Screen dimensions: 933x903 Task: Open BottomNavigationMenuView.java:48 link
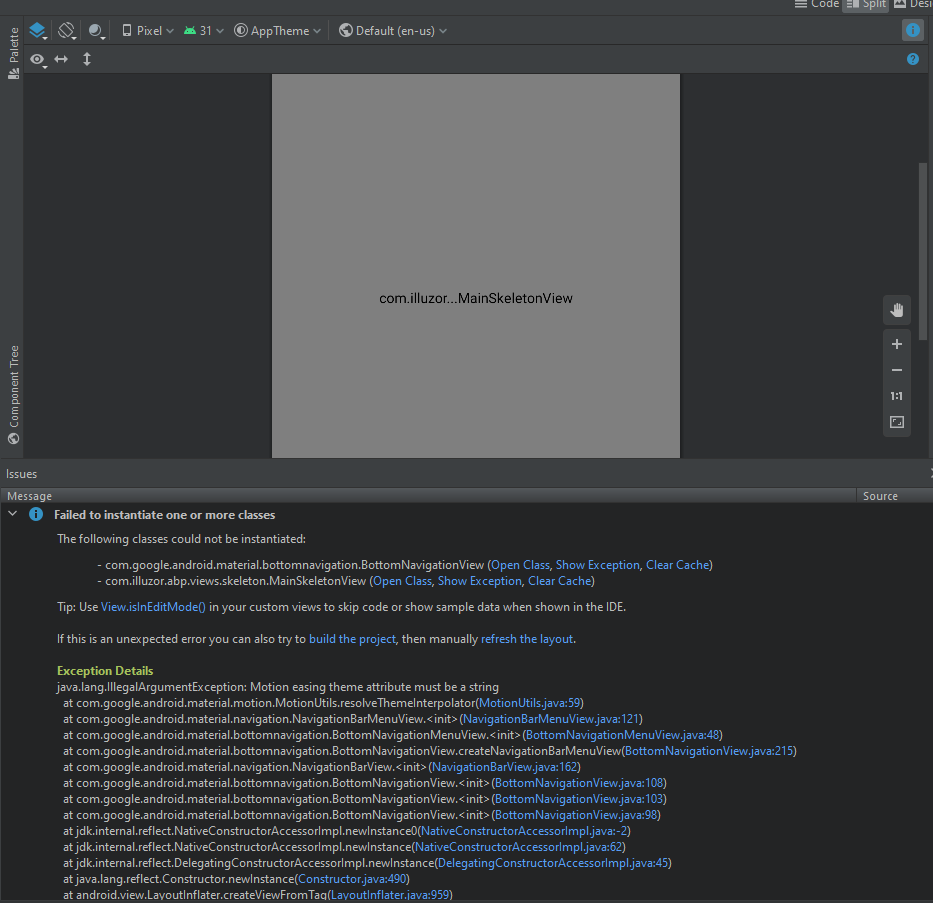pyautogui.click(x=622, y=735)
